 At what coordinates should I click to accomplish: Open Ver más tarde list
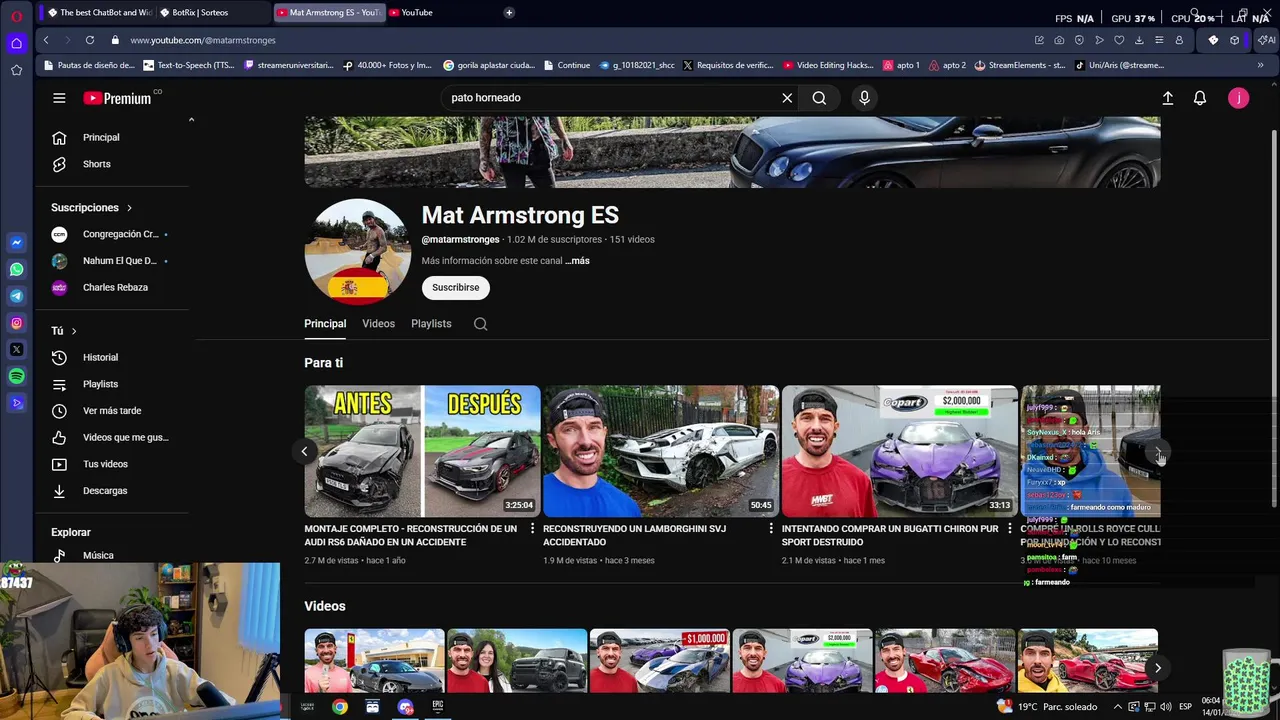coord(112,411)
